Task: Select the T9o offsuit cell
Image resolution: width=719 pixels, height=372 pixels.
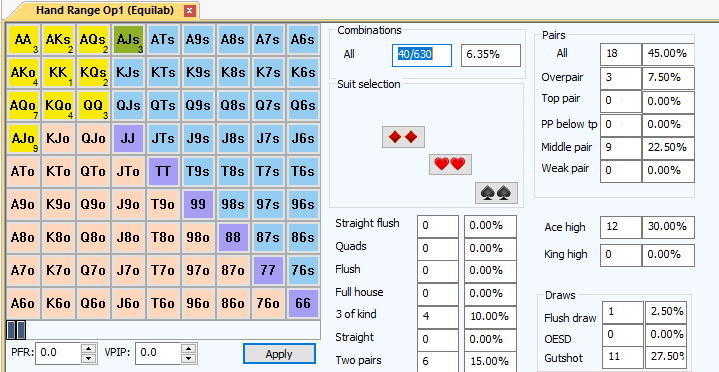Action: (163, 205)
